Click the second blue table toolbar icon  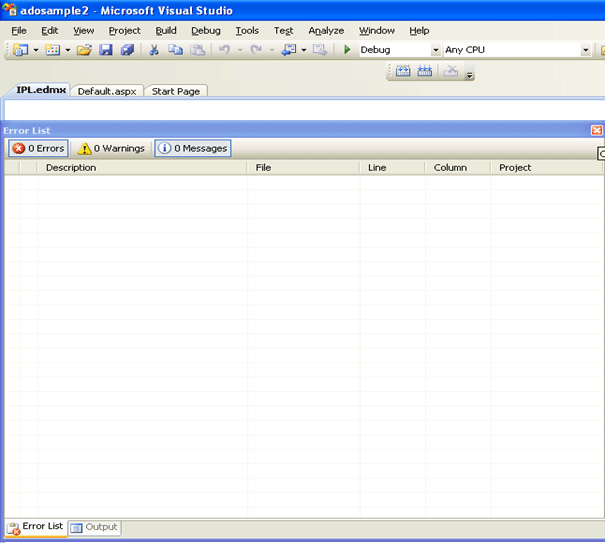(x=424, y=71)
